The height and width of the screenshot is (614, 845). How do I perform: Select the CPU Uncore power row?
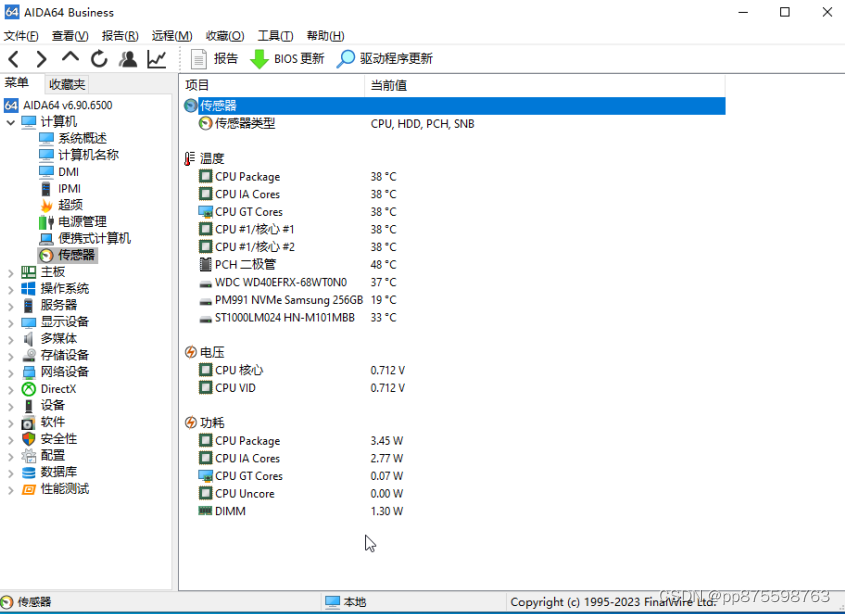(455, 494)
